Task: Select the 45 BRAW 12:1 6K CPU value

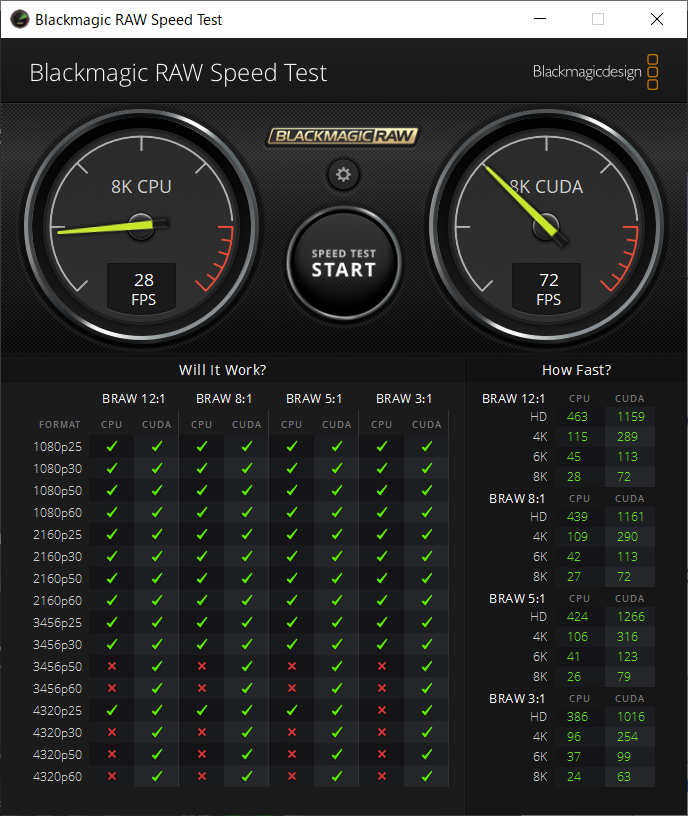Action: (x=574, y=456)
